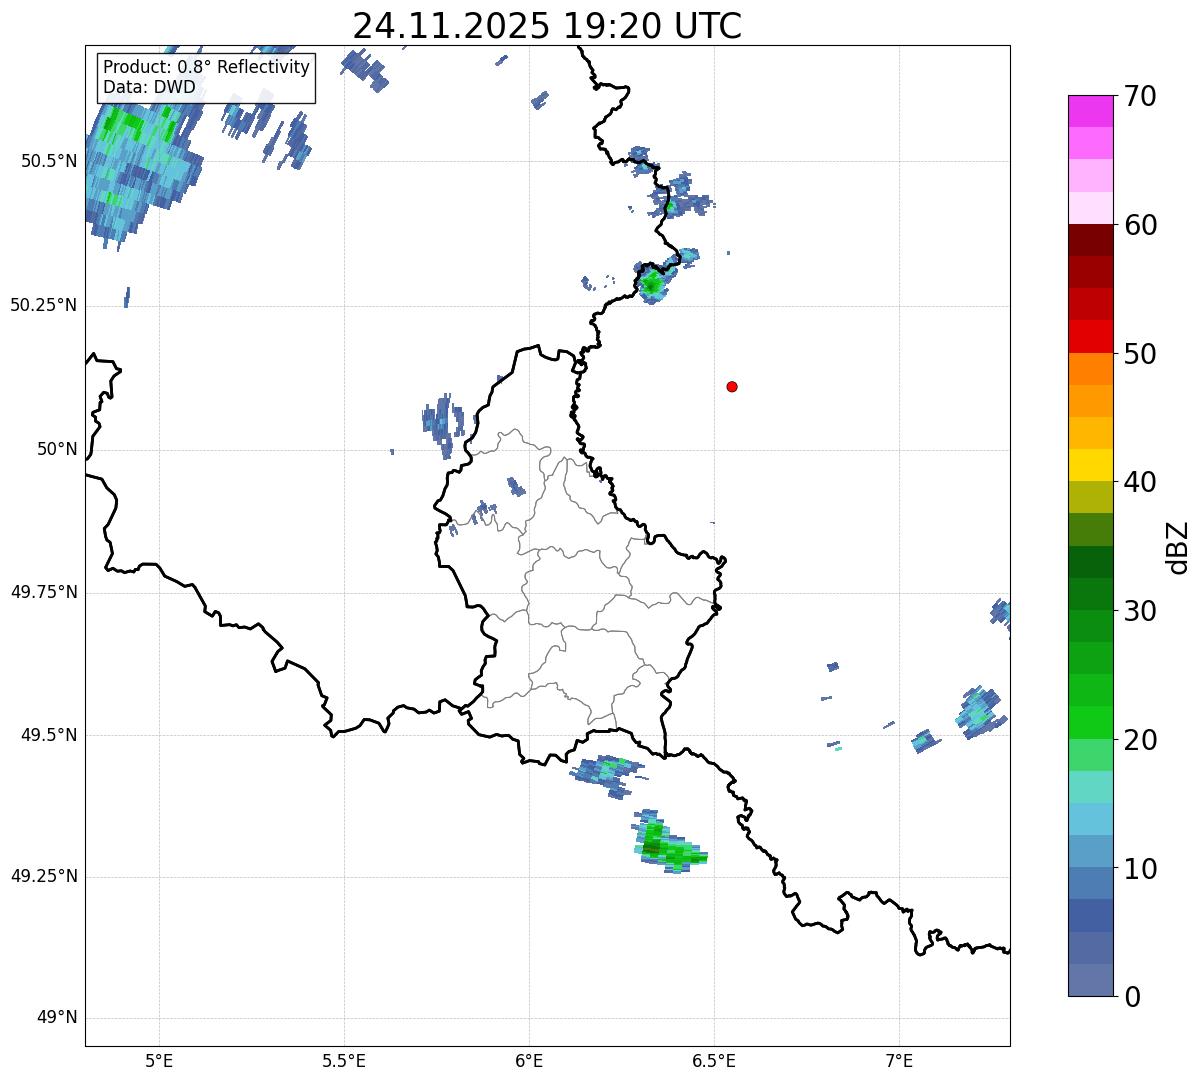The width and height of the screenshot is (1202, 1081).
Task: Pick the yellow swatch just above 40
Action: (1090, 465)
